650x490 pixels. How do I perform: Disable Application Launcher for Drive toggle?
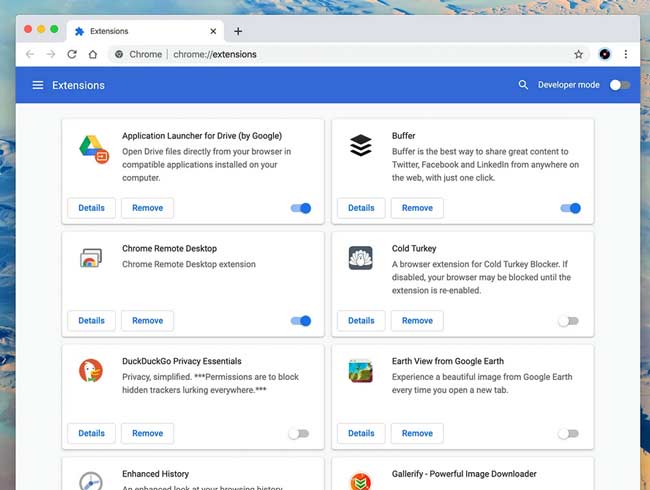tap(300, 208)
